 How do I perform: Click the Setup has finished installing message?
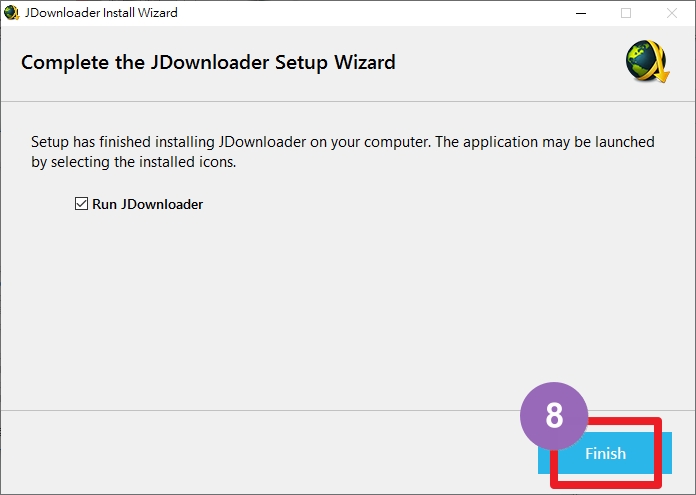tap(343, 142)
